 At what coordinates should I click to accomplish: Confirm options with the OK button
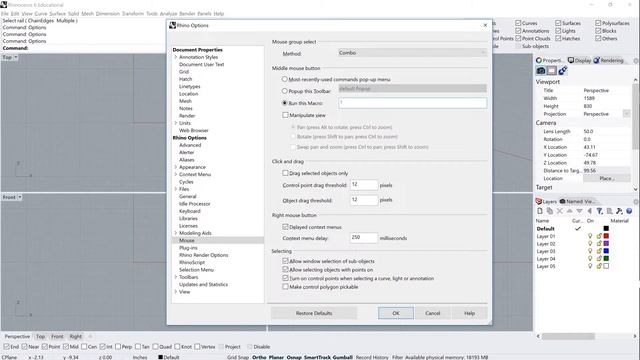(x=396, y=313)
